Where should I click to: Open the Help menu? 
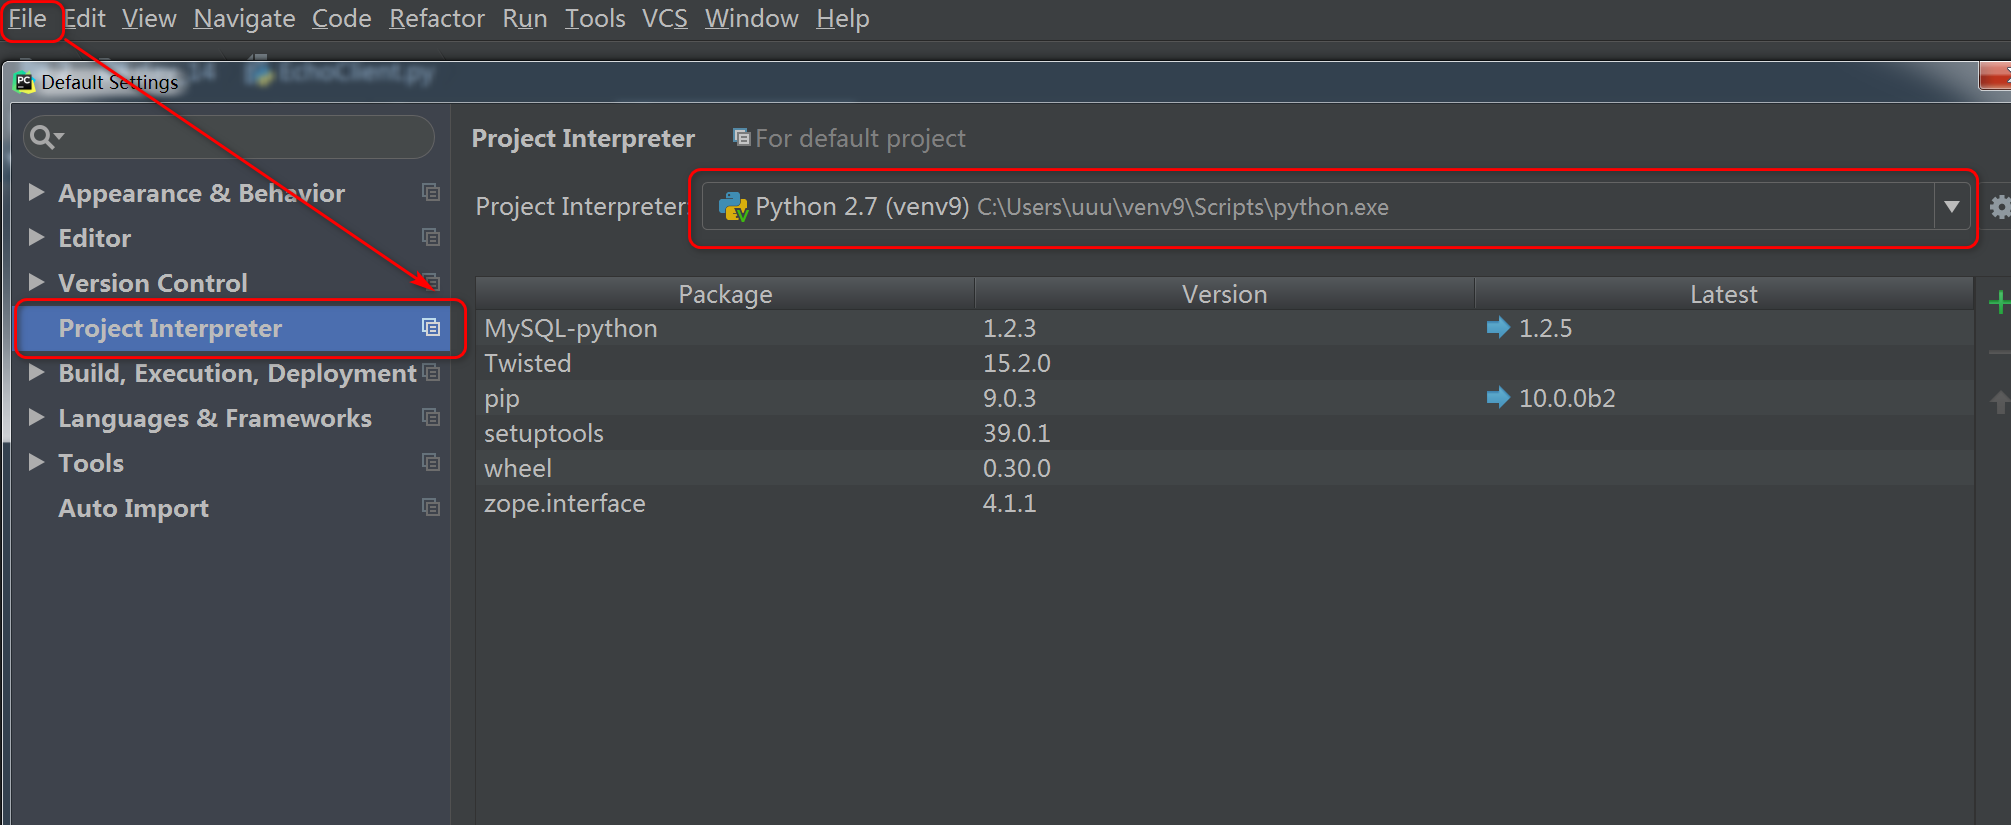842,19
